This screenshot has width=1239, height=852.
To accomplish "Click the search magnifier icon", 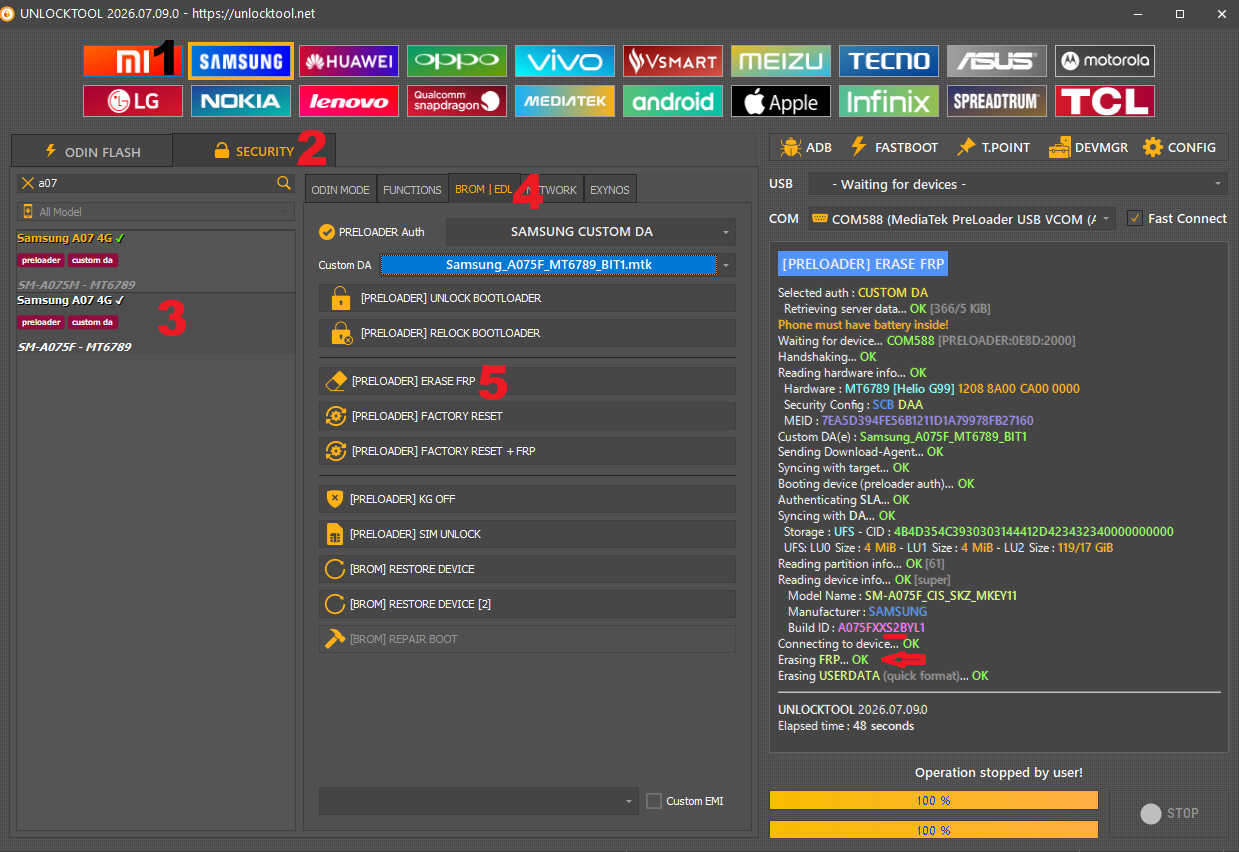I will (x=284, y=183).
